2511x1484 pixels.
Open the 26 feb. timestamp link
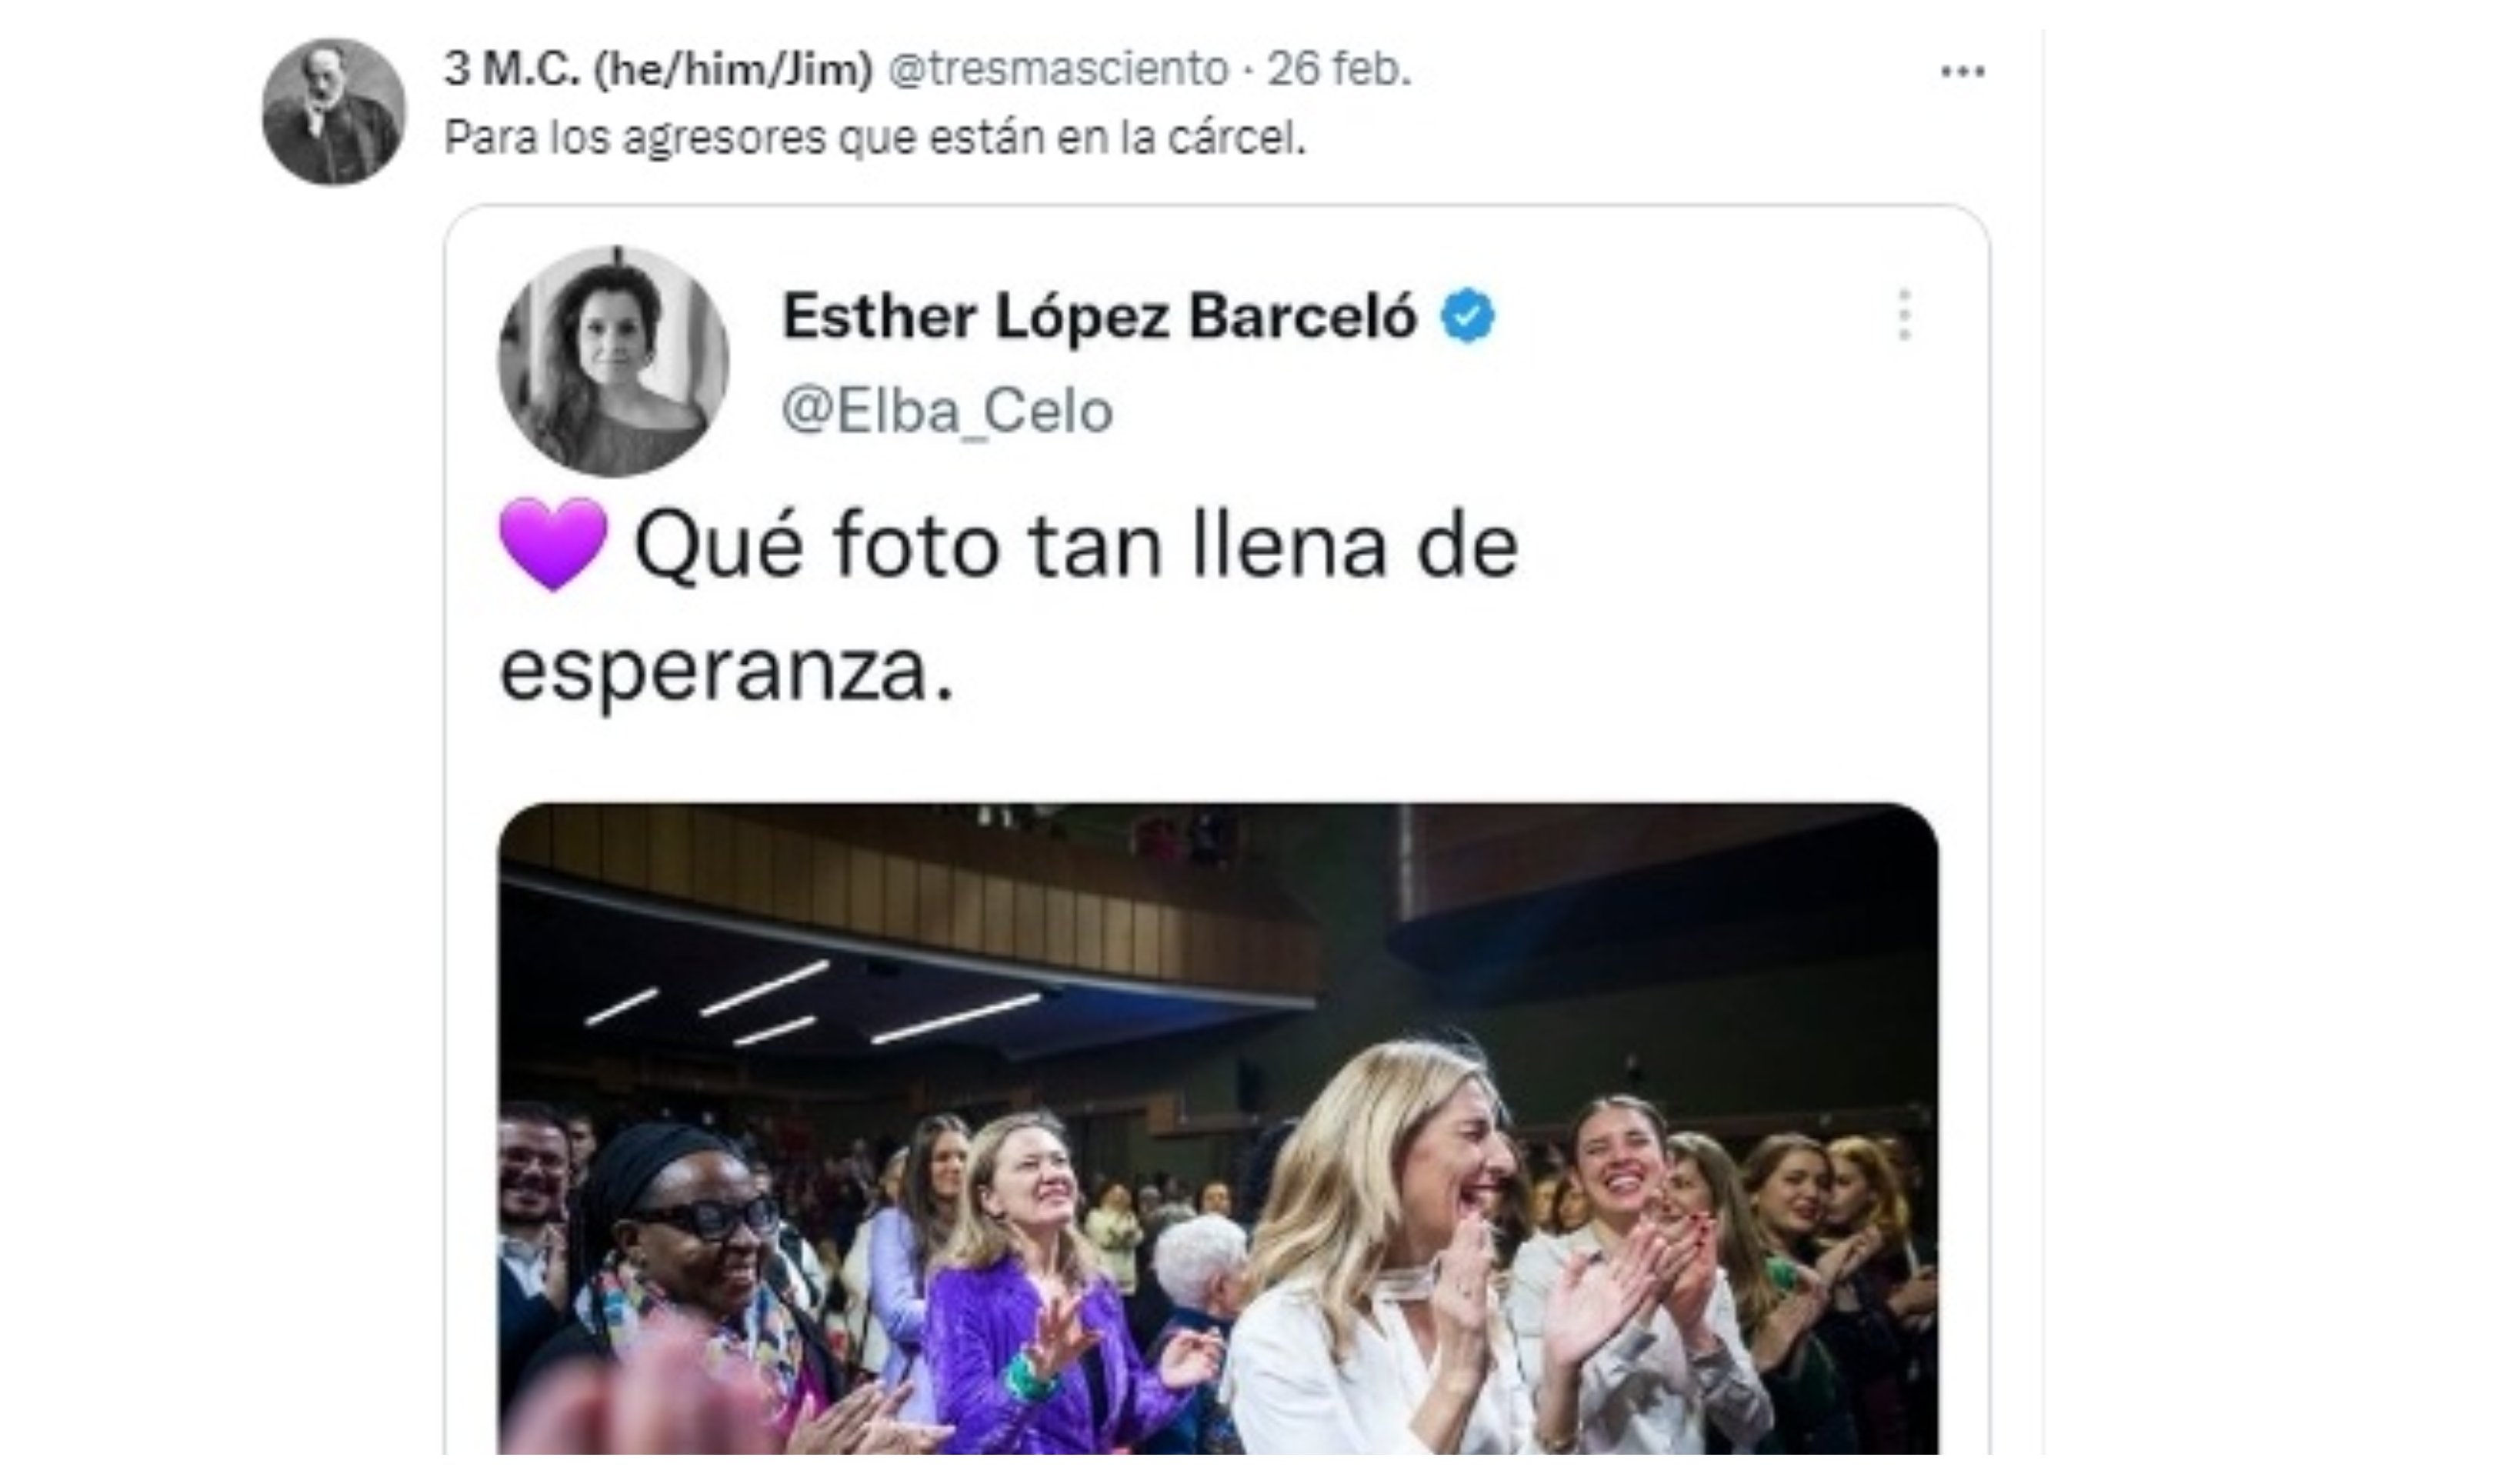[x=1339, y=69]
